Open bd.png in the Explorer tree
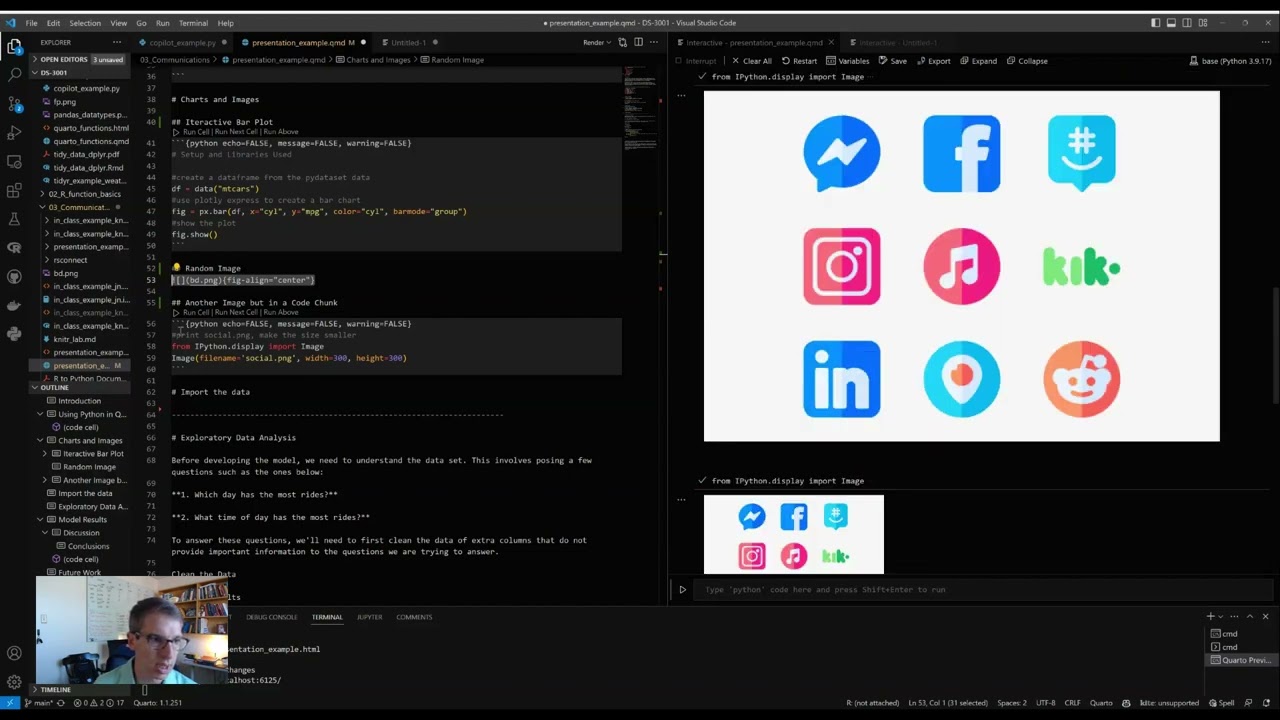The image size is (1280, 720). 66,273
